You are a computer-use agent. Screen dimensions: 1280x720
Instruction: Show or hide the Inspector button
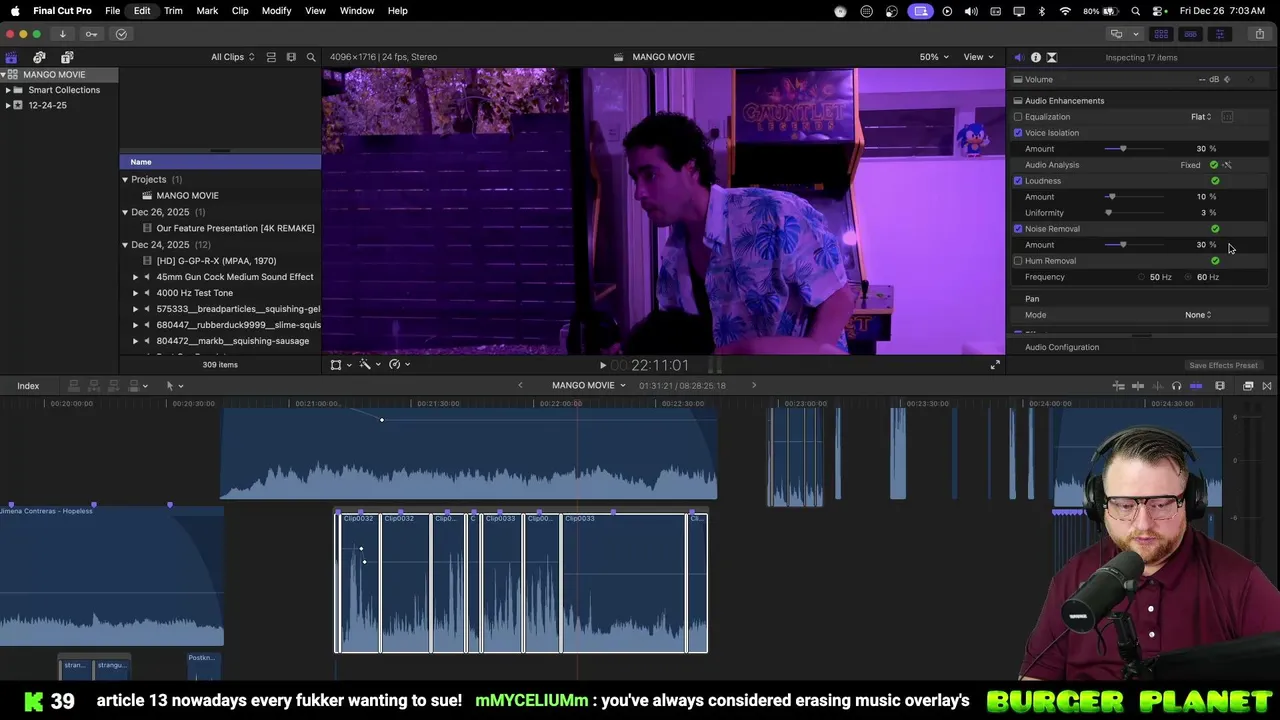tap(1219, 34)
